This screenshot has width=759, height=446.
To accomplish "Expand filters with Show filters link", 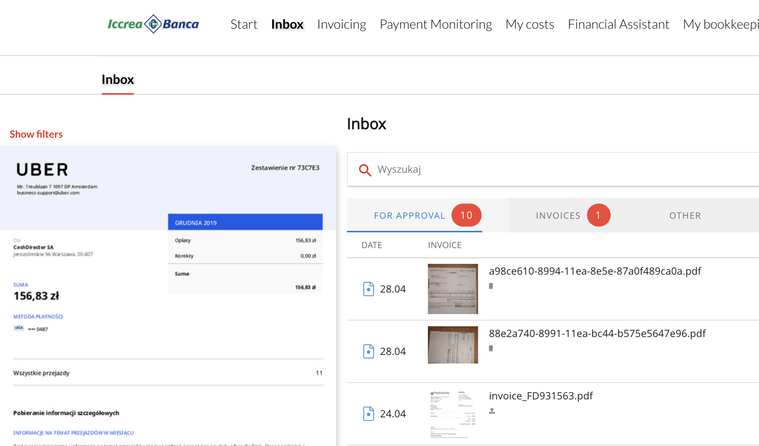I will pos(36,134).
